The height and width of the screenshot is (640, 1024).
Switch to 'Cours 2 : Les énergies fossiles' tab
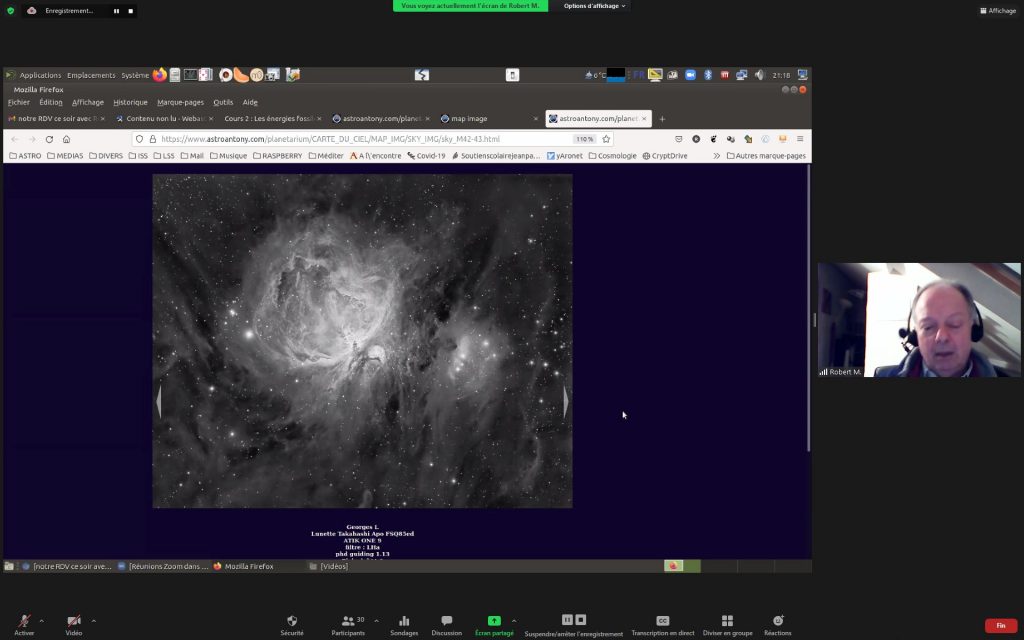click(272, 119)
